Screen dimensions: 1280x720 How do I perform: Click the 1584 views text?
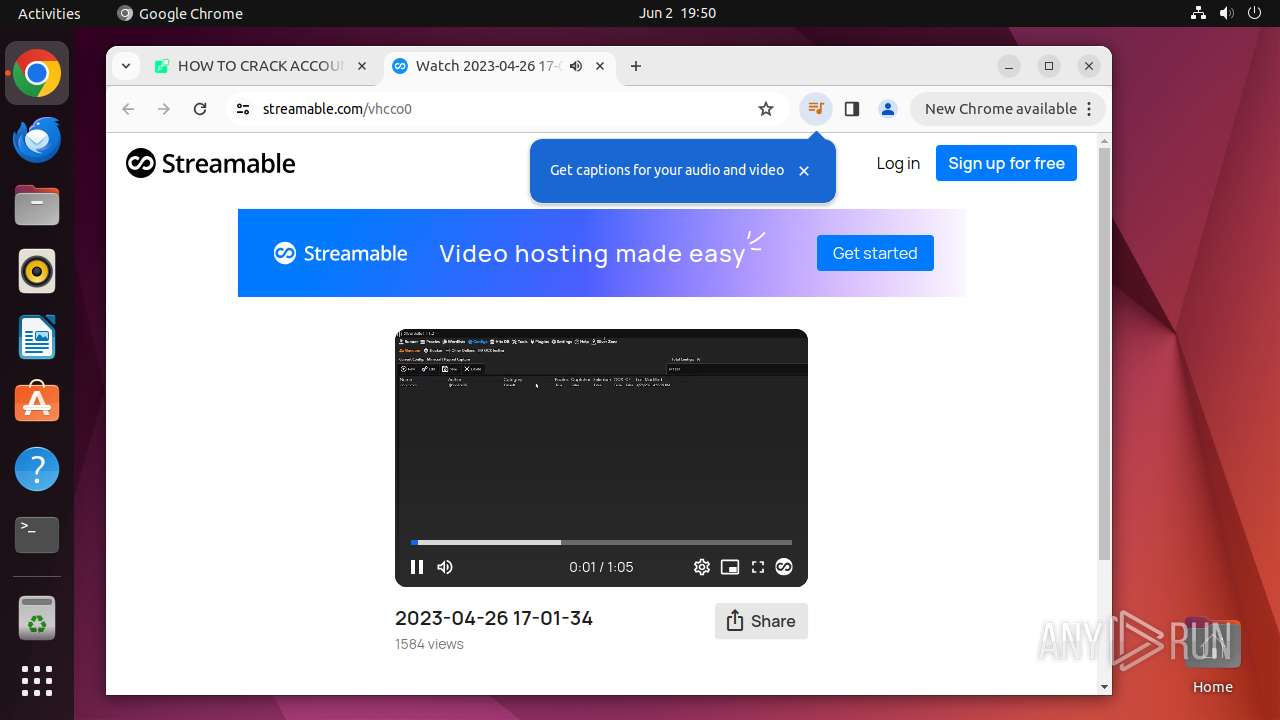429,644
